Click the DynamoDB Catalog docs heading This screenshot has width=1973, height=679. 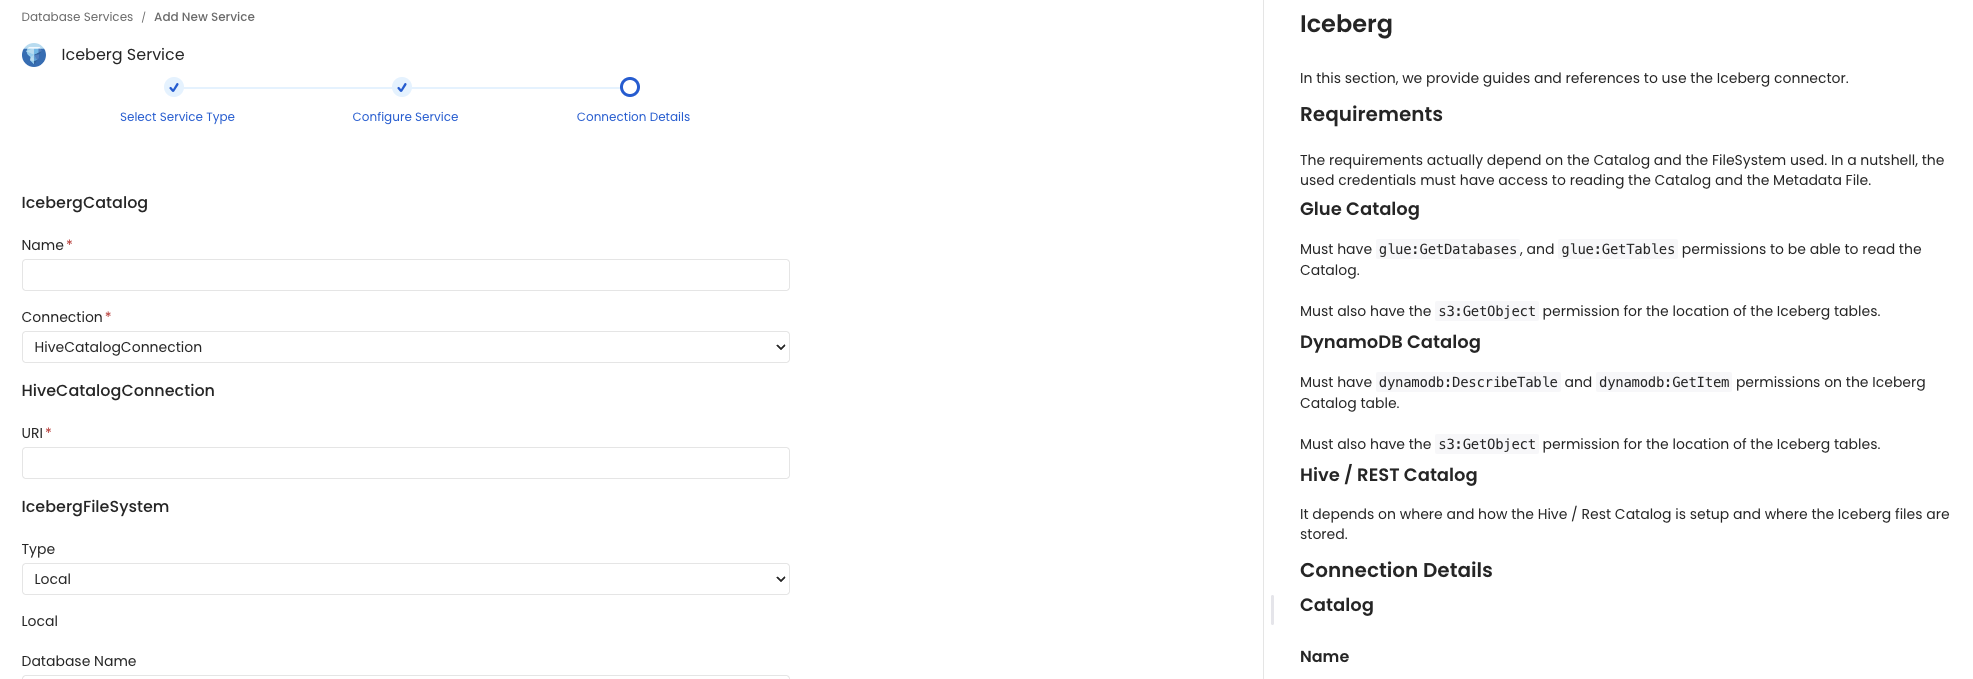pos(1389,342)
